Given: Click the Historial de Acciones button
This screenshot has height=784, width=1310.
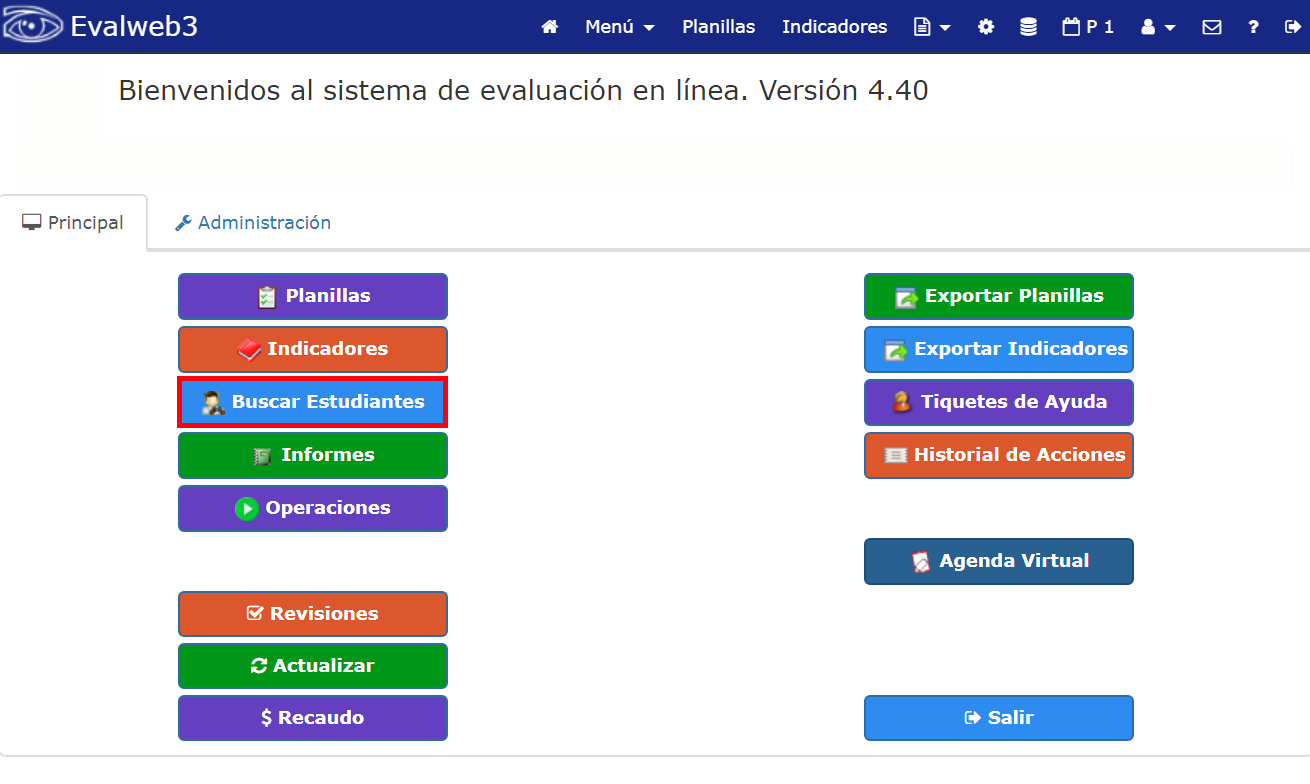Looking at the screenshot, I should [x=998, y=455].
